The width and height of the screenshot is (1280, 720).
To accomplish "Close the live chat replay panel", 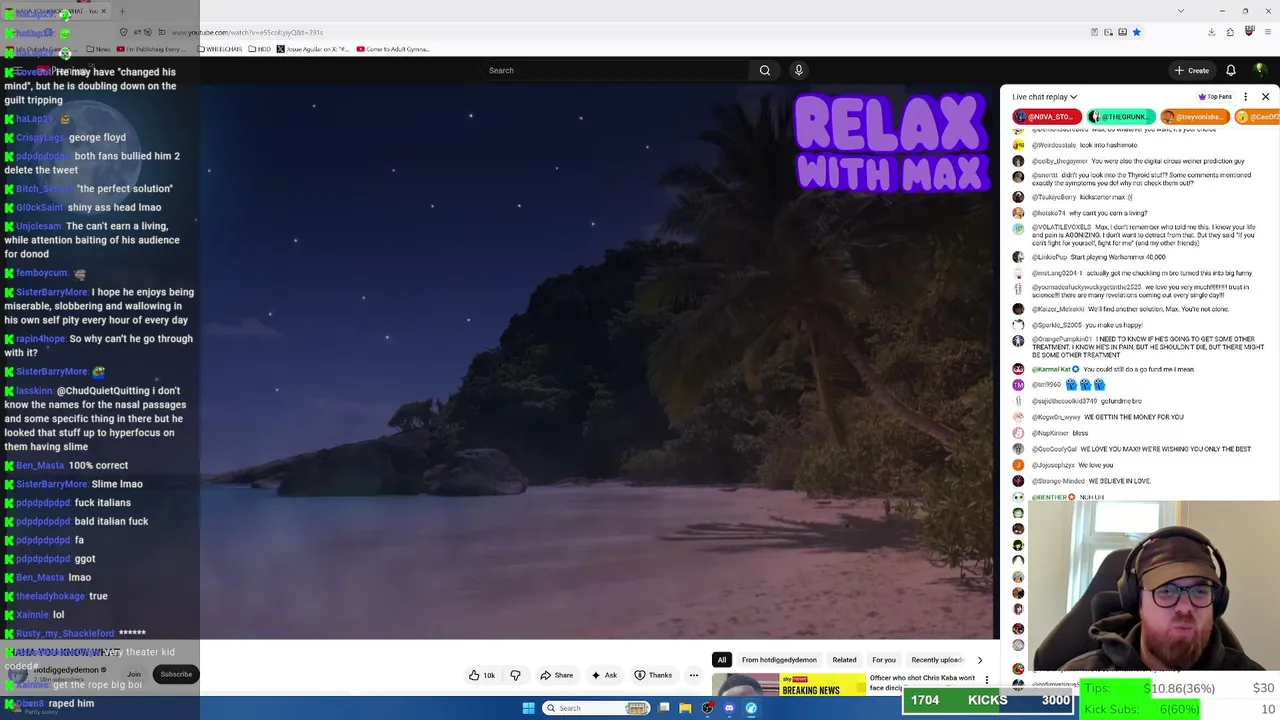I will [x=1265, y=97].
